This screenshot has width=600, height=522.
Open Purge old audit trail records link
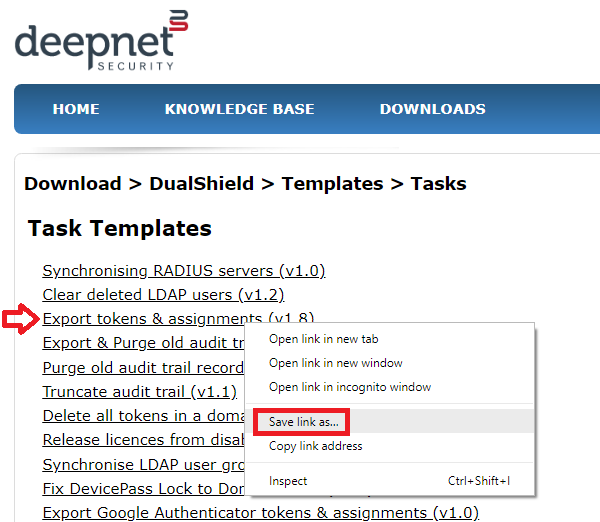(143, 368)
